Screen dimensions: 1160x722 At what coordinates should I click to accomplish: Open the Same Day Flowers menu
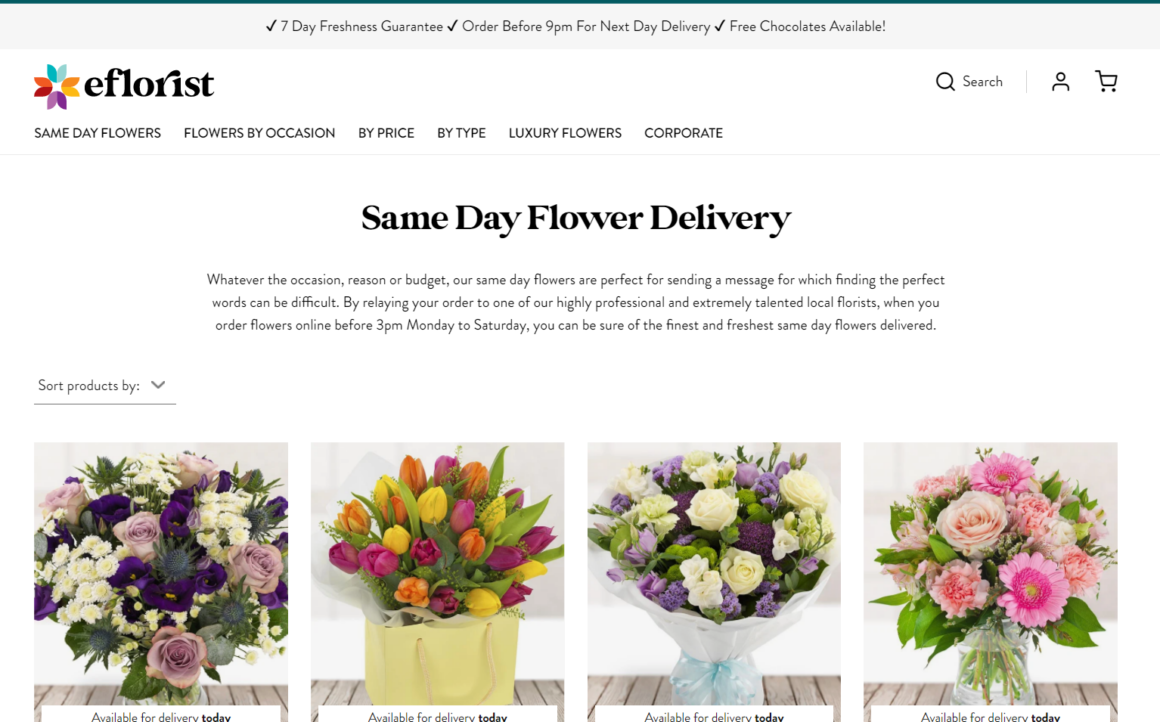[x=97, y=133]
